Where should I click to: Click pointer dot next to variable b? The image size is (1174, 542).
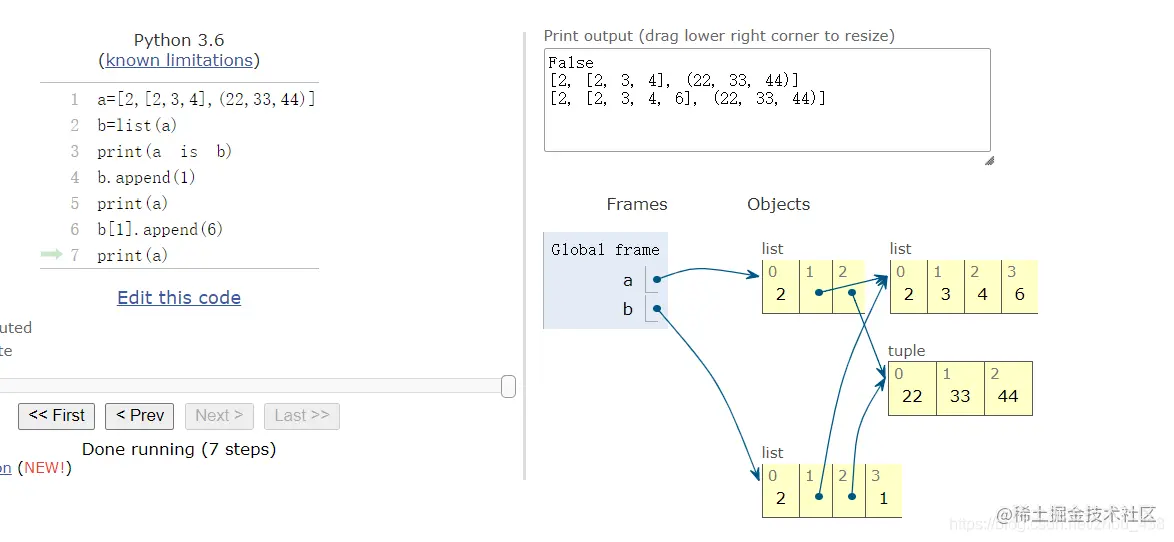click(x=656, y=309)
